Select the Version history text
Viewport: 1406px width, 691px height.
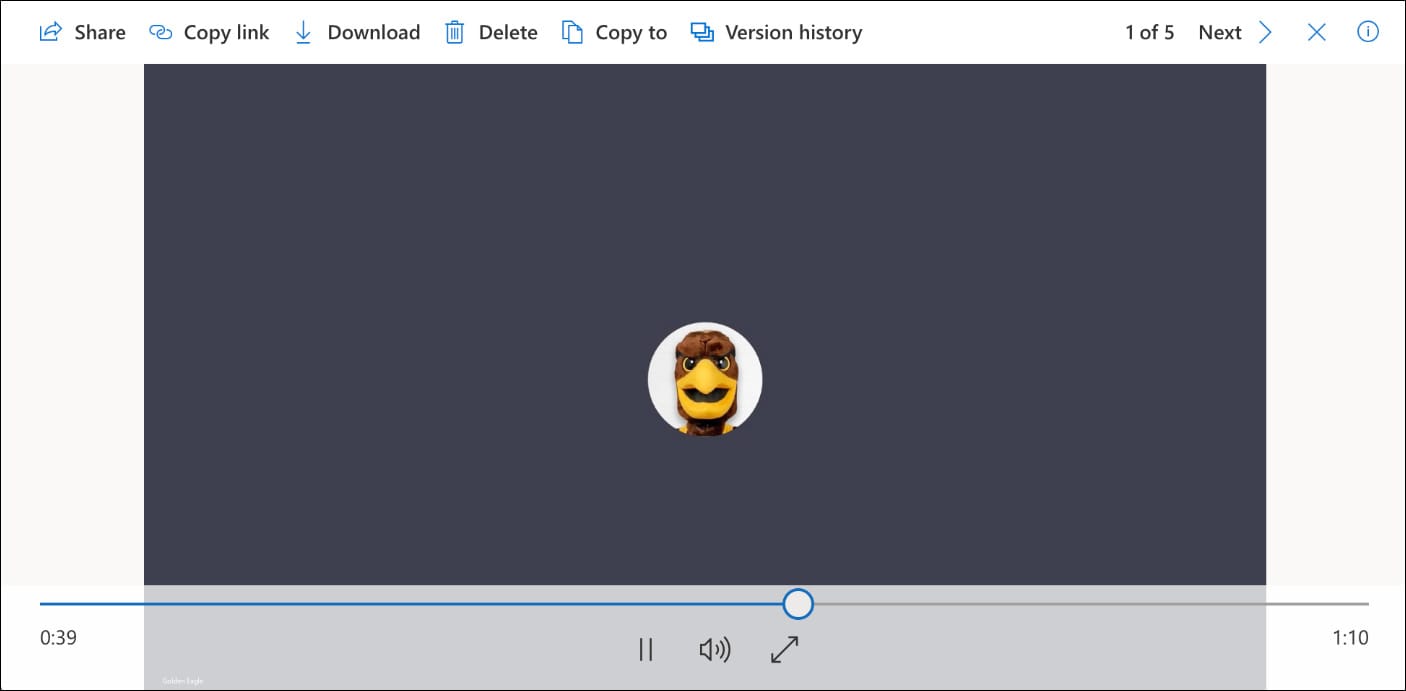click(793, 32)
